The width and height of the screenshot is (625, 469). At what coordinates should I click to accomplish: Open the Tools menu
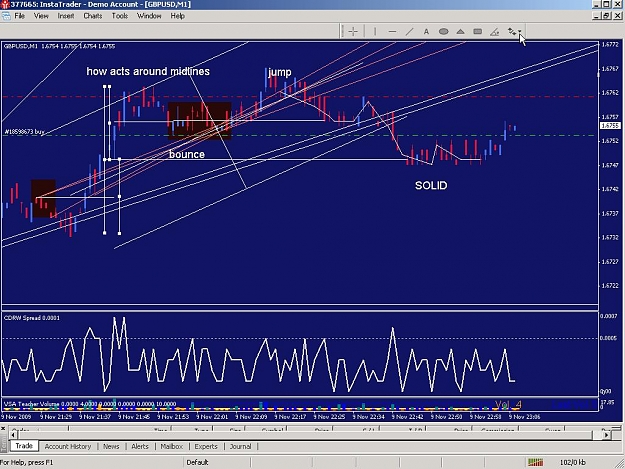[x=120, y=16]
